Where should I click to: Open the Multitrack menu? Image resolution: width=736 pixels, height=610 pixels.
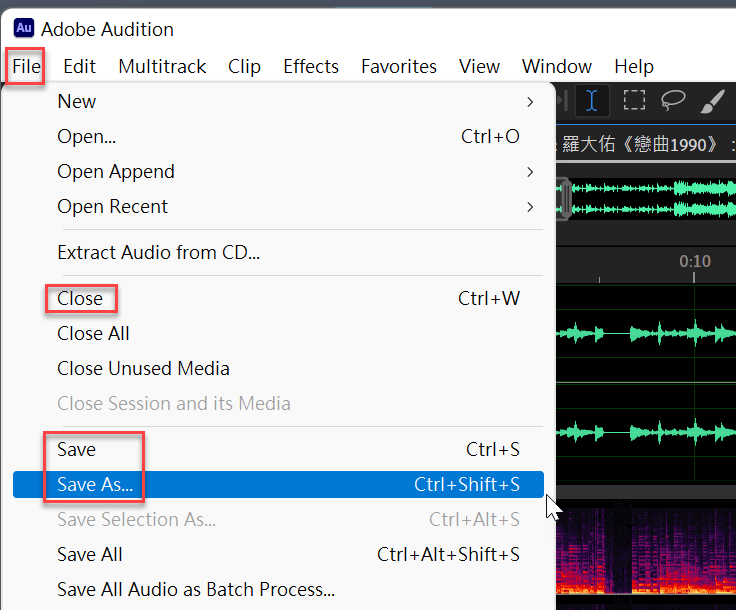(x=162, y=66)
